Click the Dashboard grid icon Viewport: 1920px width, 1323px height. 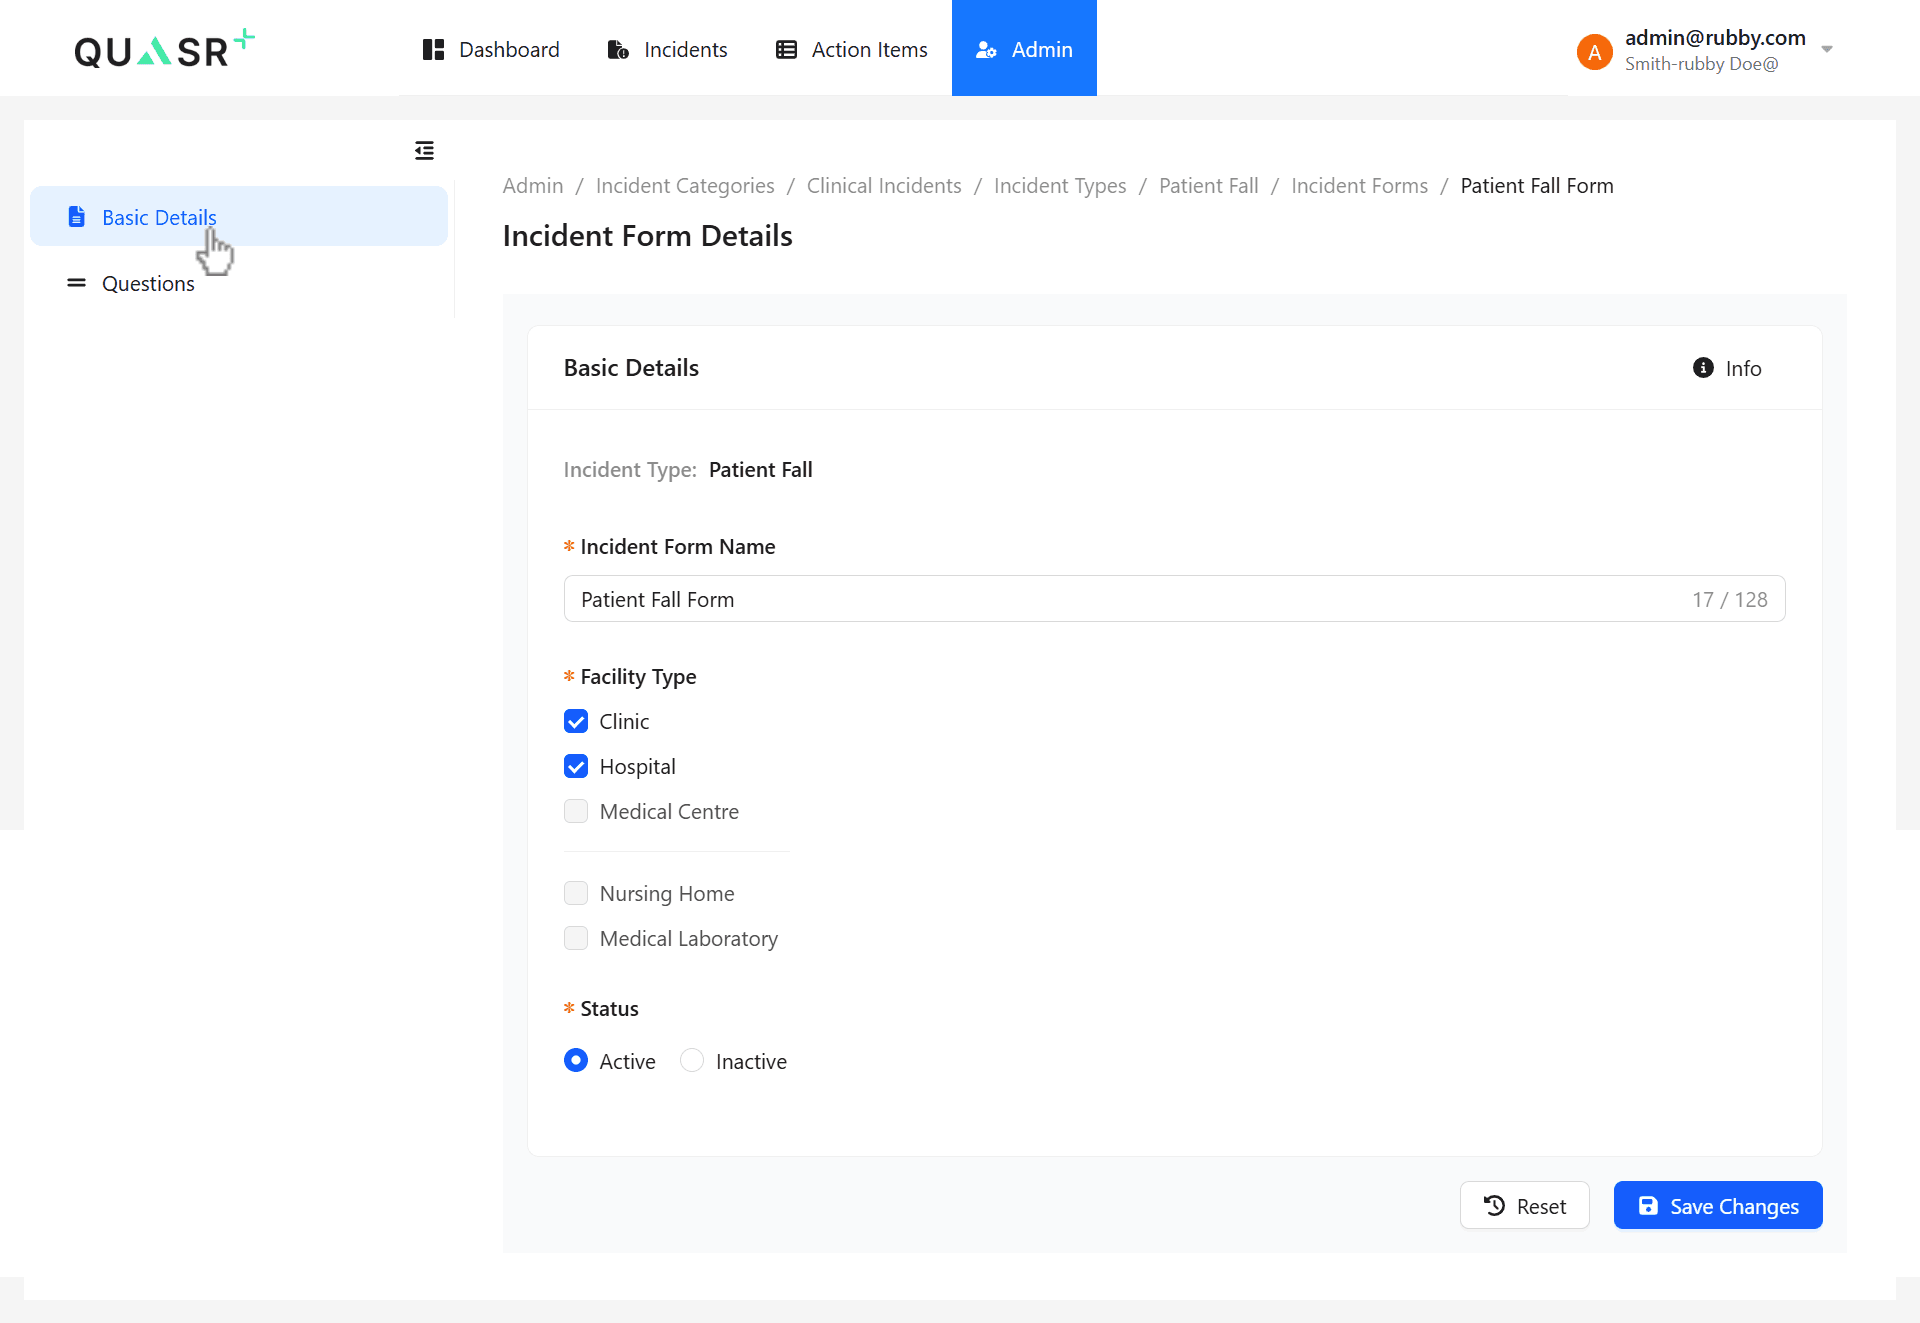coord(433,49)
